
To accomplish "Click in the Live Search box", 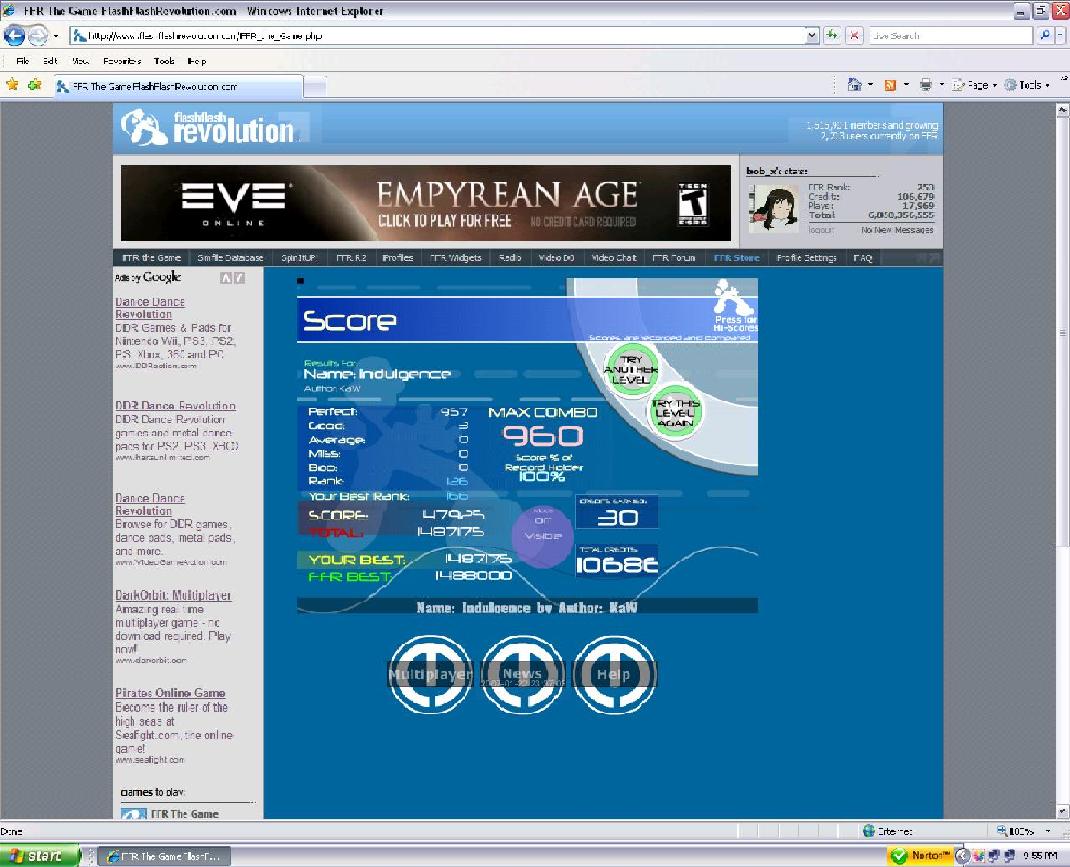I will tap(951, 35).
